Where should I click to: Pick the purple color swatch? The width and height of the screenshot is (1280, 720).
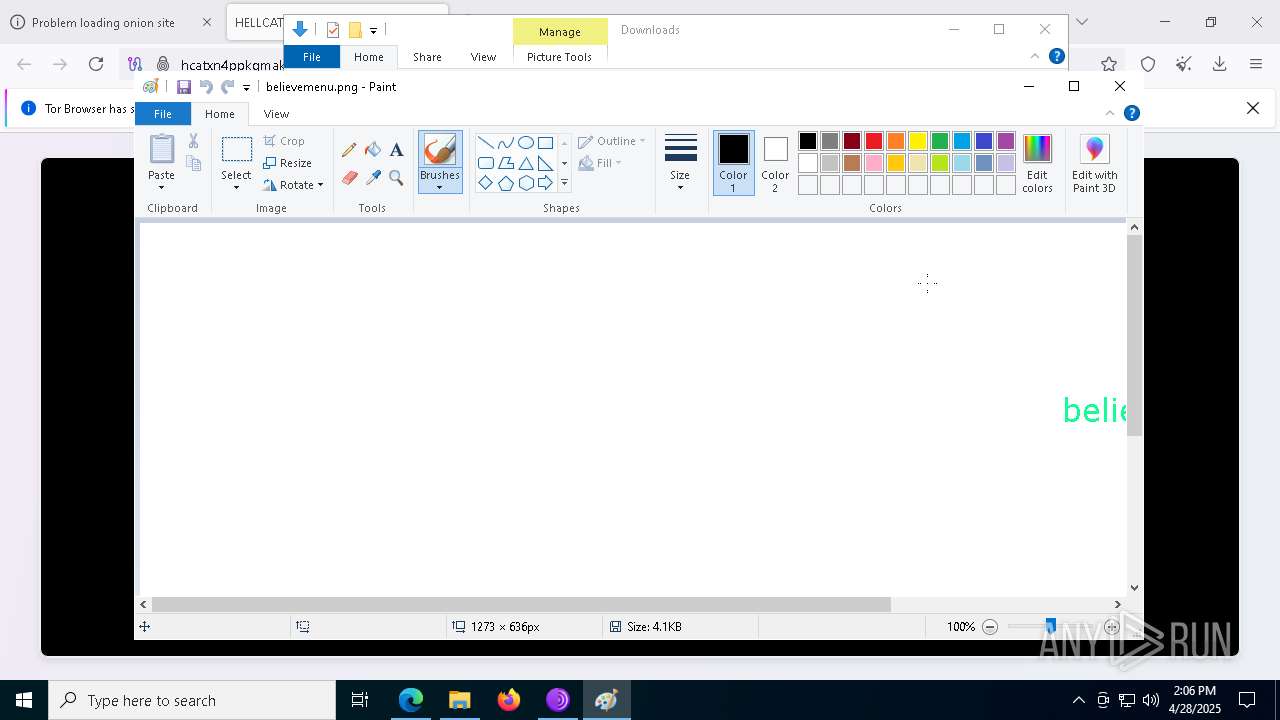1006,141
